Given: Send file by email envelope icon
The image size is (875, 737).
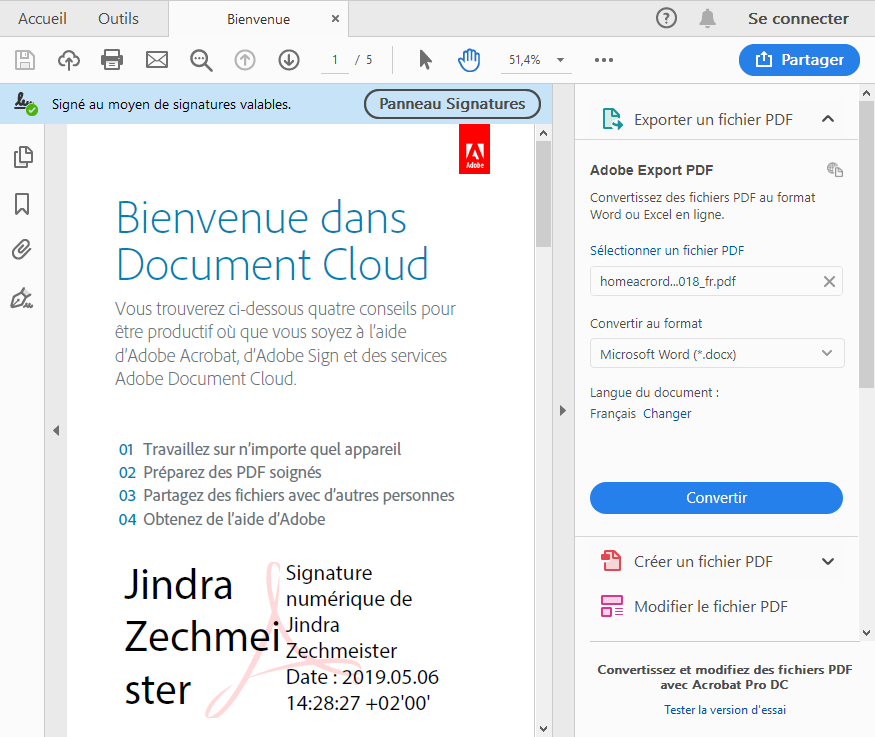Looking at the screenshot, I should pyautogui.click(x=157, y=60).
